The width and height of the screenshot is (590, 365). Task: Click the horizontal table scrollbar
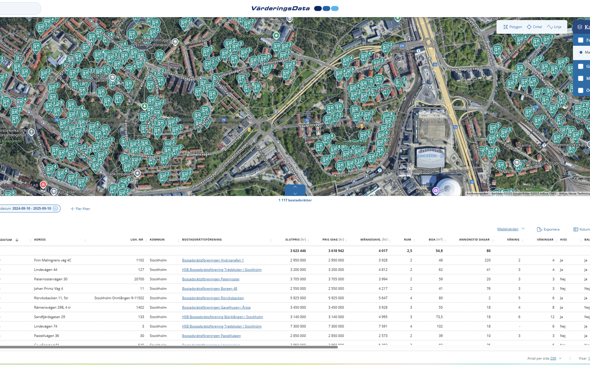tap(169, 347)
